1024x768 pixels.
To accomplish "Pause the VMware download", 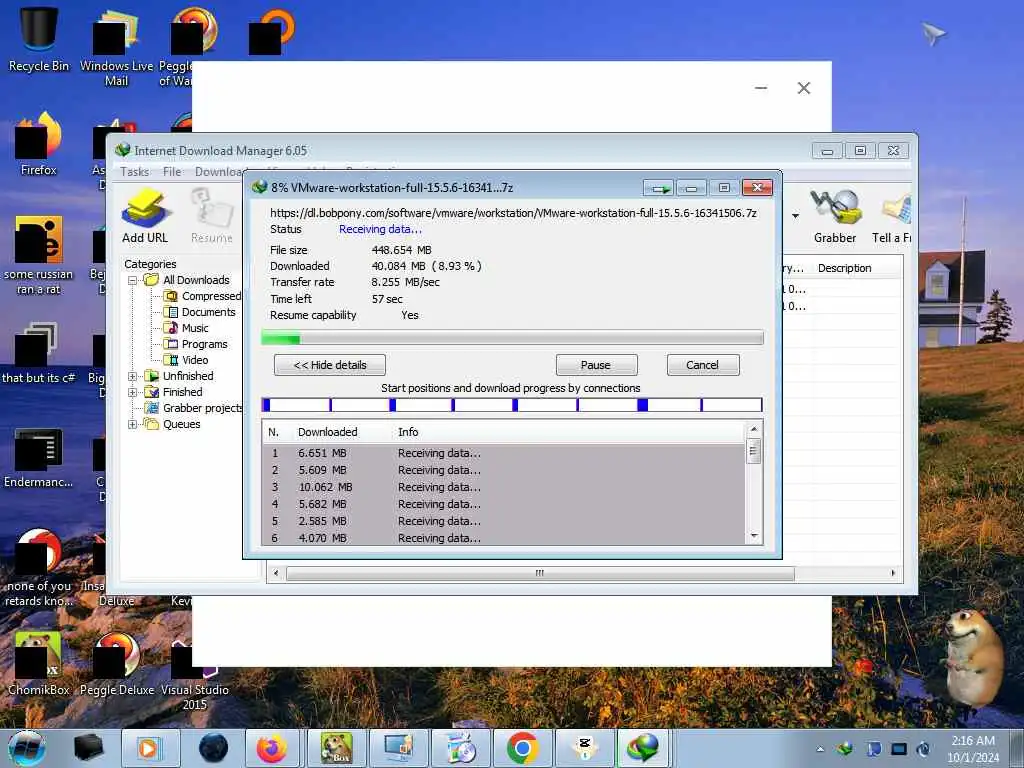I will (596, 365).
